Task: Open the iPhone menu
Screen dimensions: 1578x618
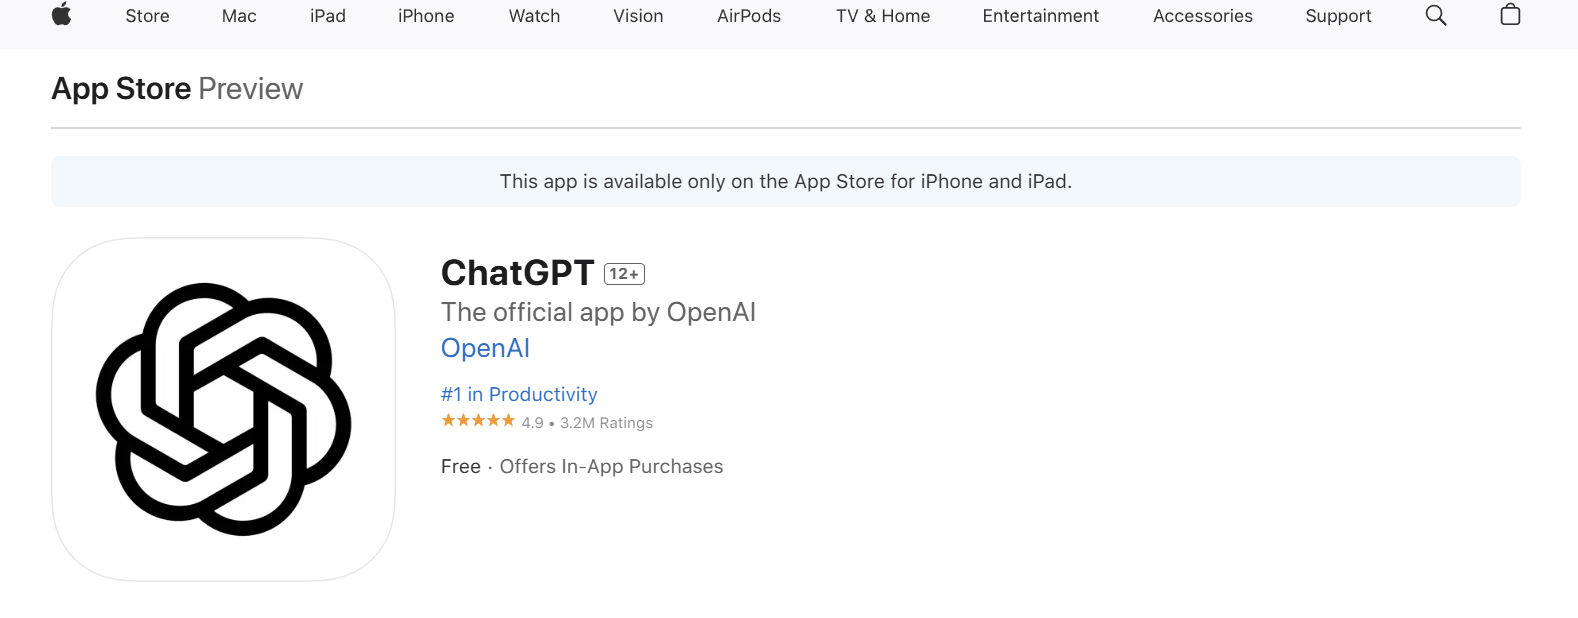Action: [426, 16]
